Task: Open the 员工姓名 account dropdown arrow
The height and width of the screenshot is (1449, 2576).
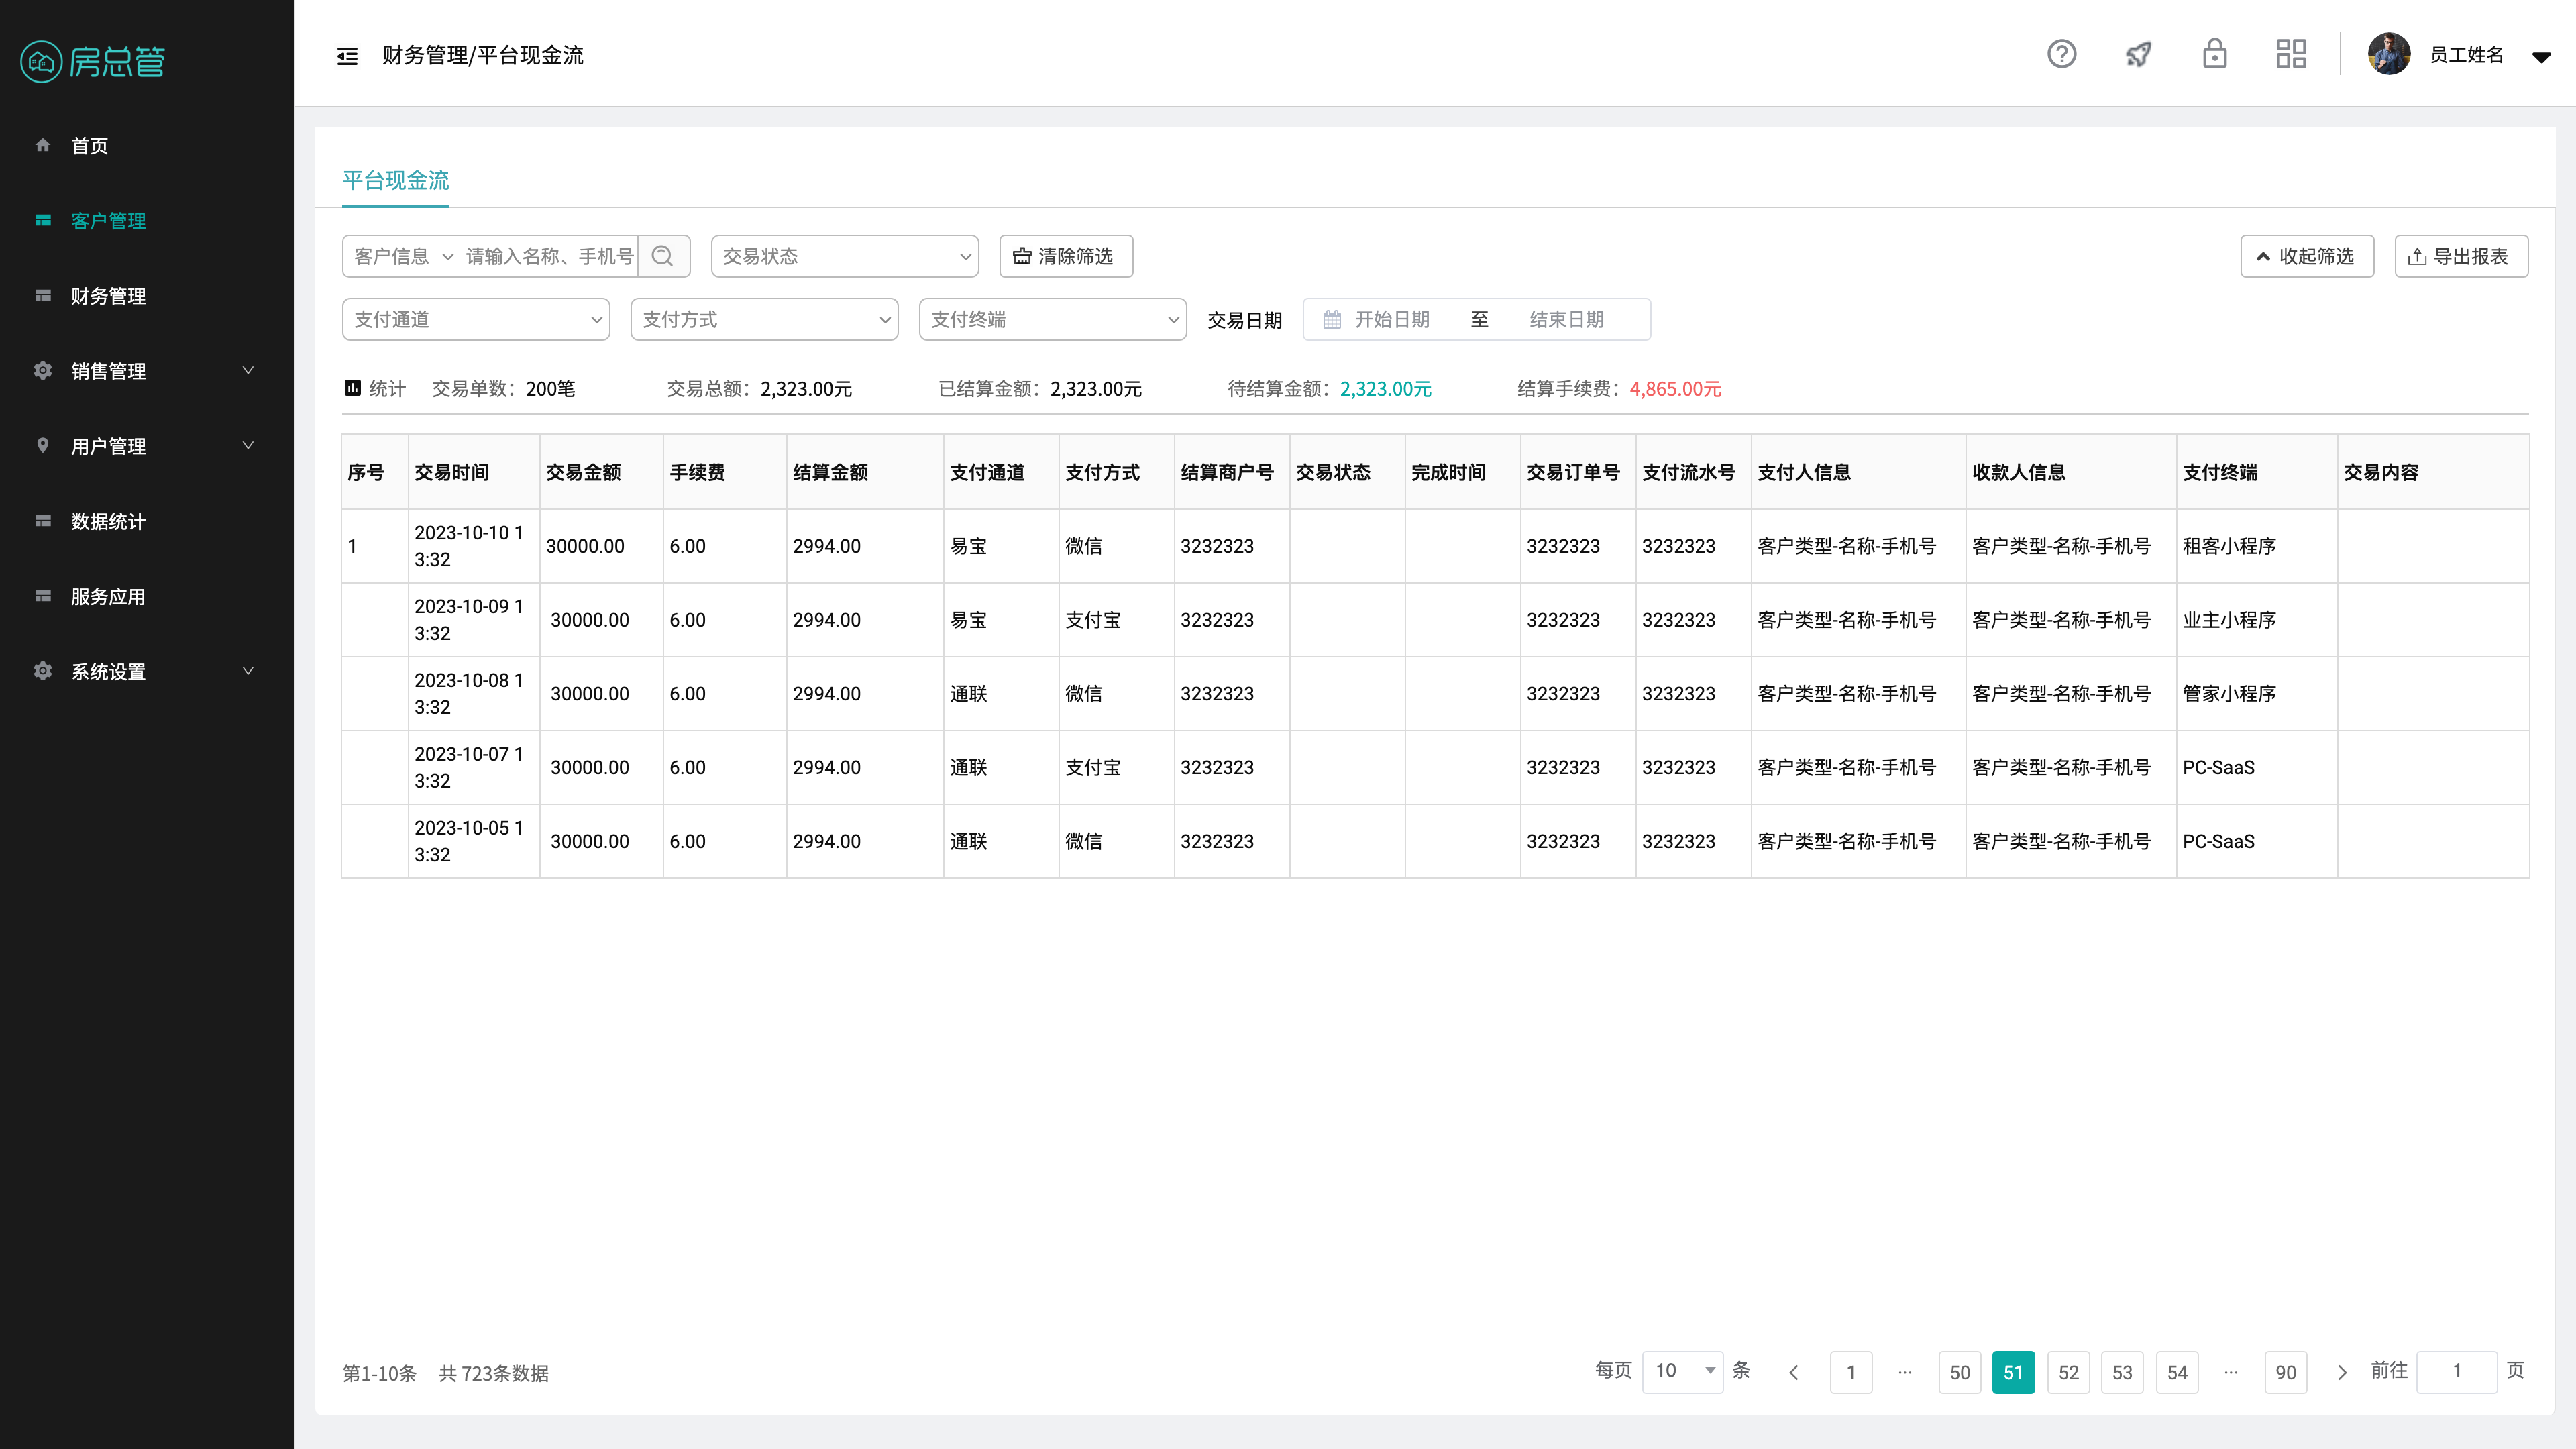Action: (2541, 57)
